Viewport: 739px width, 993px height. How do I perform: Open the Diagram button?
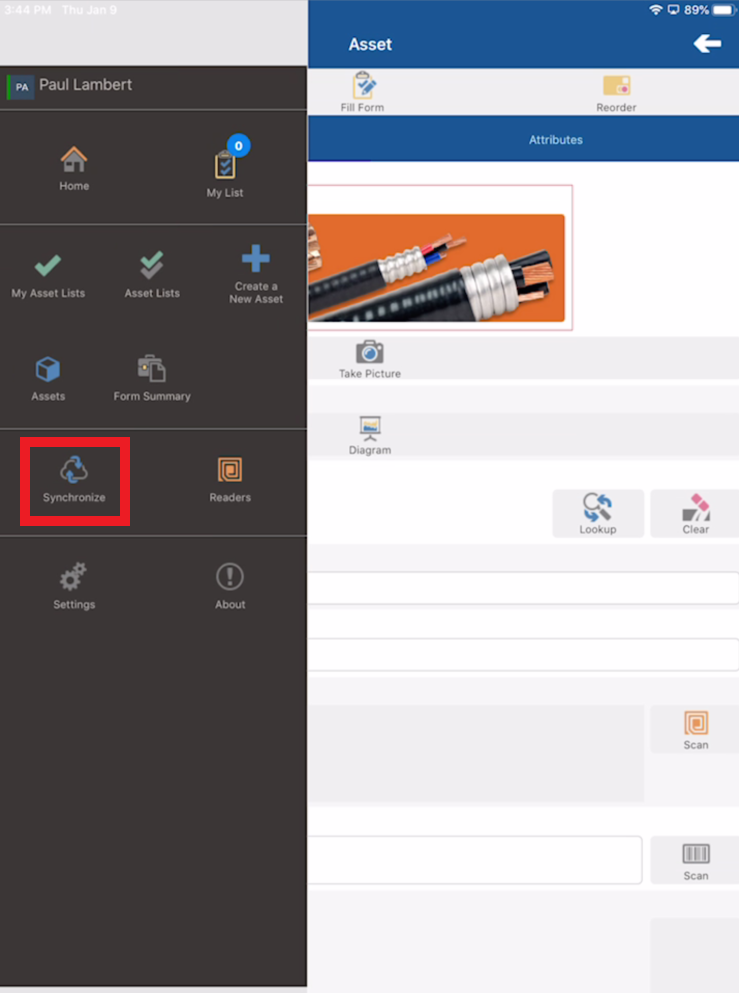tap(370, 436)
